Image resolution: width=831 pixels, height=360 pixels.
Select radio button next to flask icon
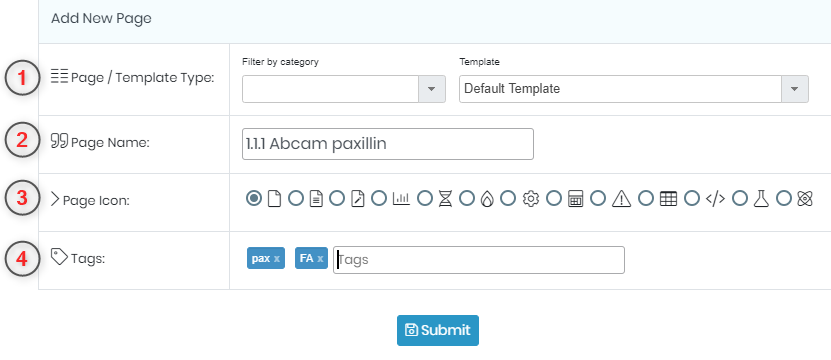click(x=740, y=199)
